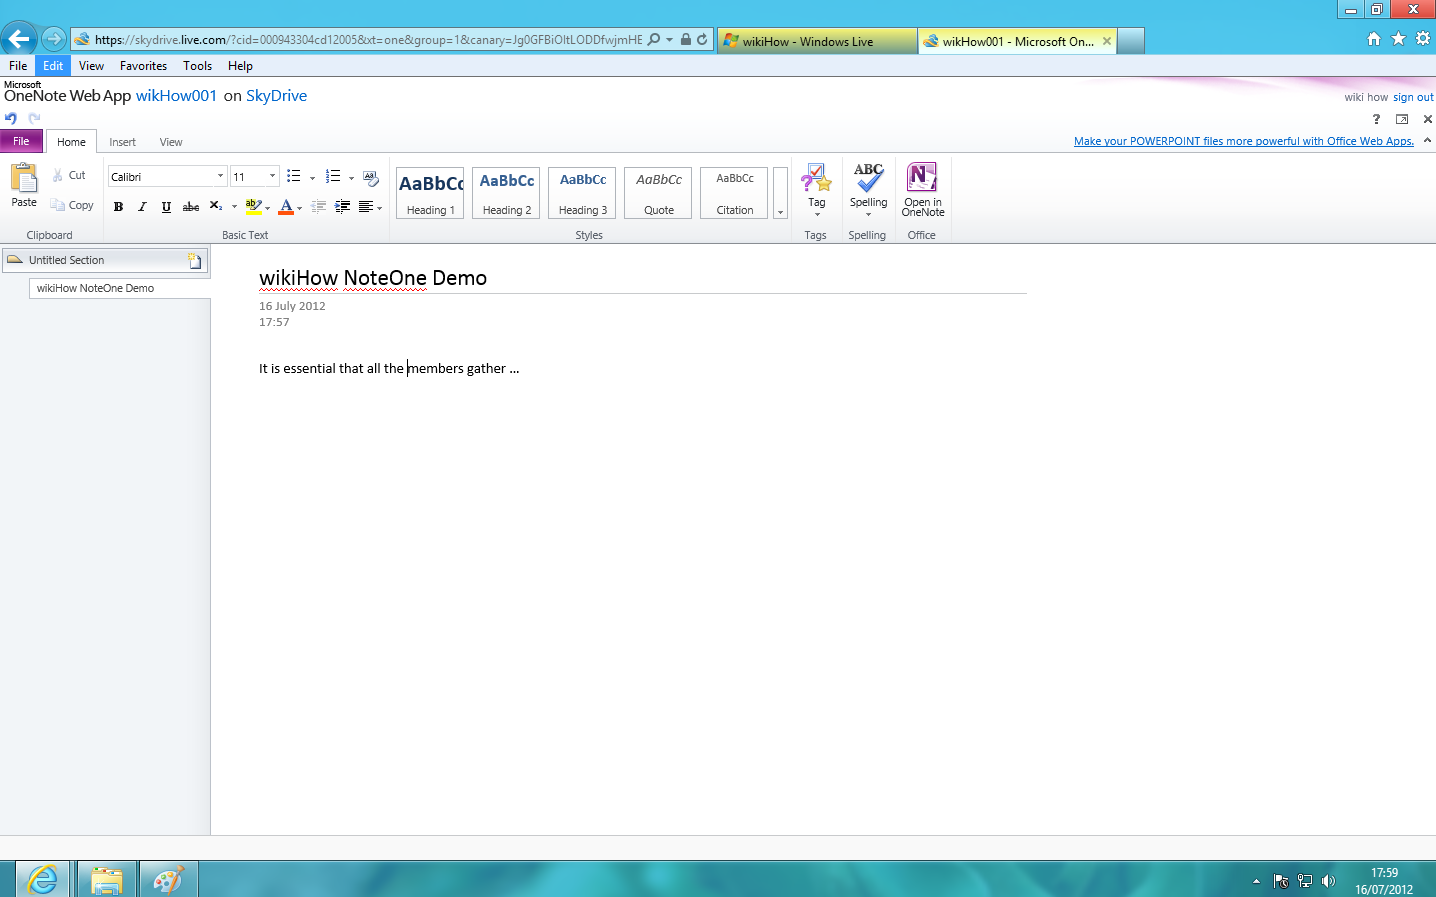The image size is (1436, 897).
Task: Click the Increase Indent icon
Action: click(342, 207)
